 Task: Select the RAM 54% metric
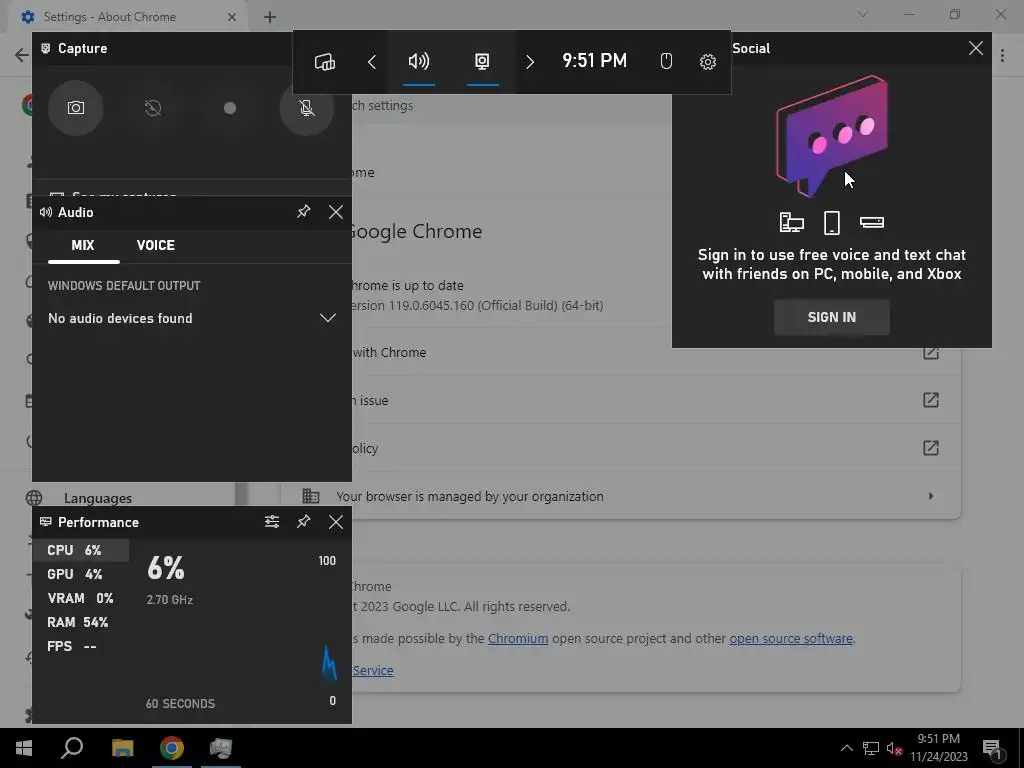(x=81, y=622)
